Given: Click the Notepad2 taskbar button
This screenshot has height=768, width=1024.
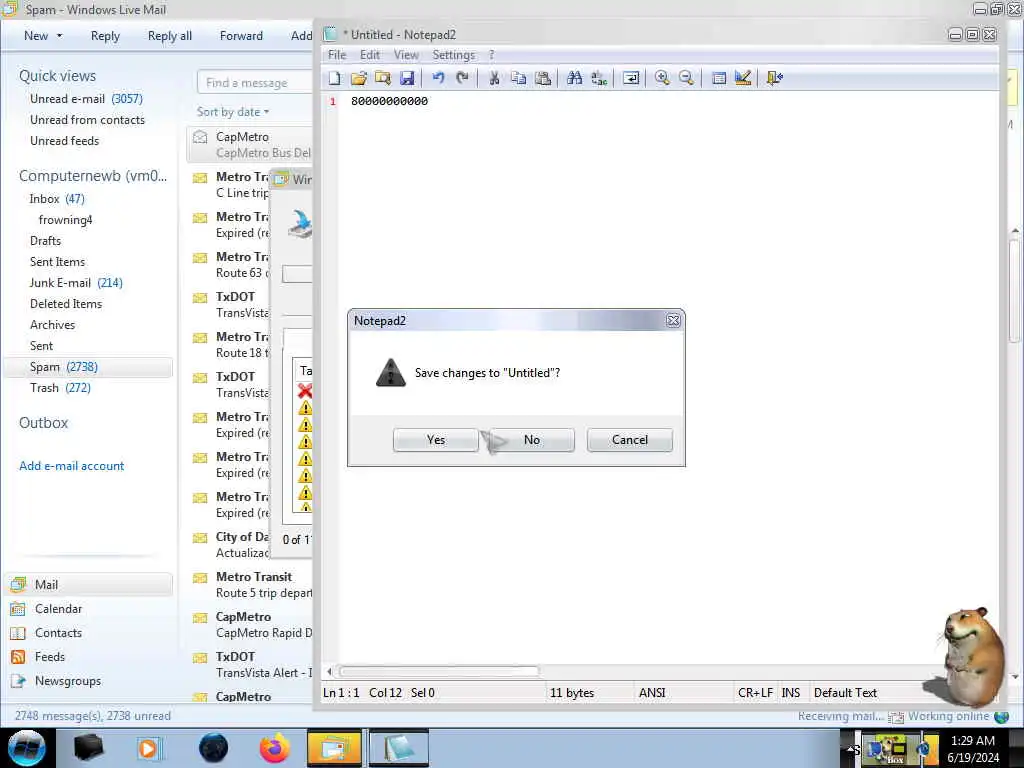Looking at the screenshot, I should click(x=398, y=748).
